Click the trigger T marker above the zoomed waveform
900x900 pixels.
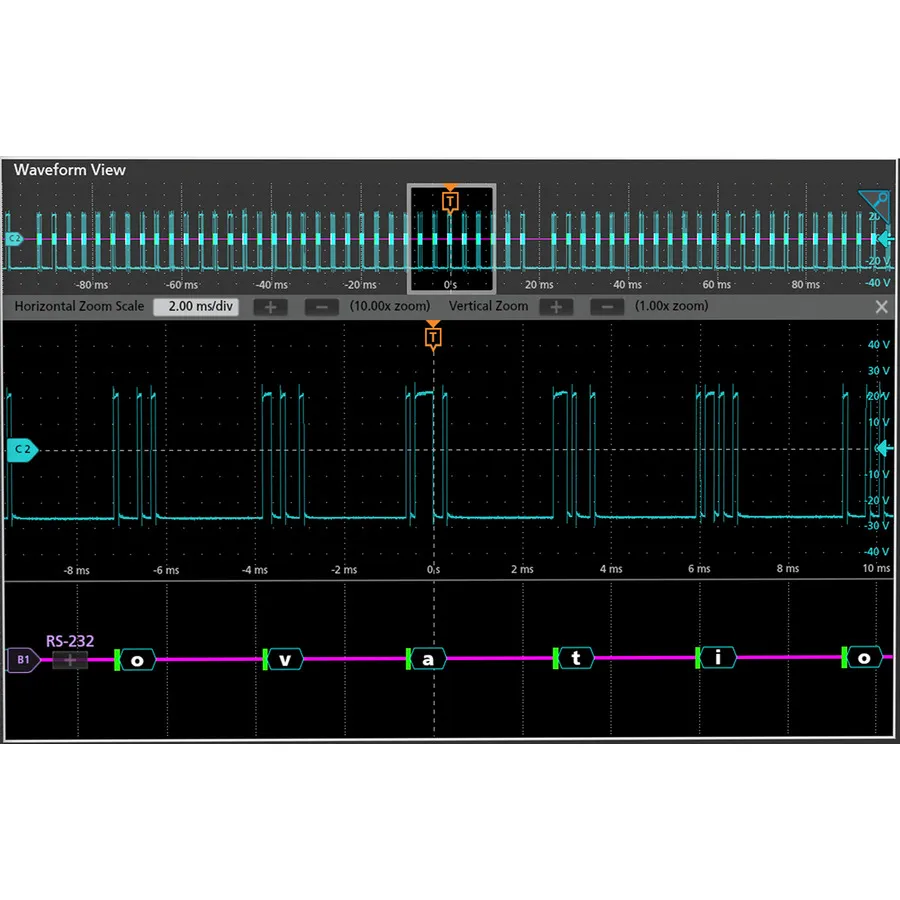(433, 337)
